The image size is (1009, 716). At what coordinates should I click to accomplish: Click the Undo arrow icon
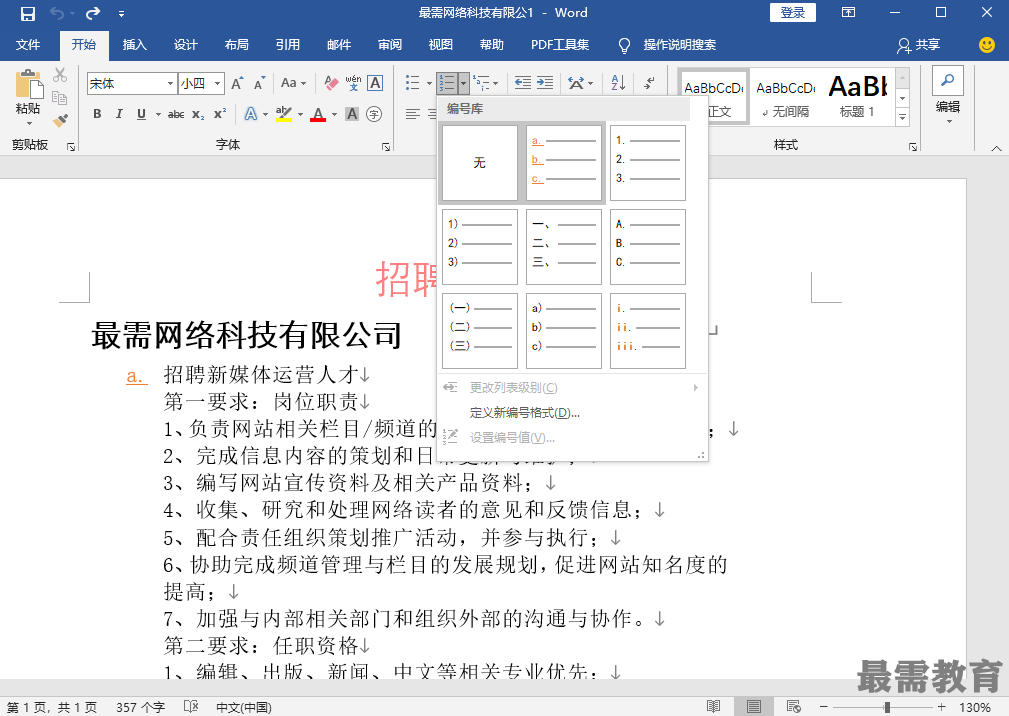[57, 13]
